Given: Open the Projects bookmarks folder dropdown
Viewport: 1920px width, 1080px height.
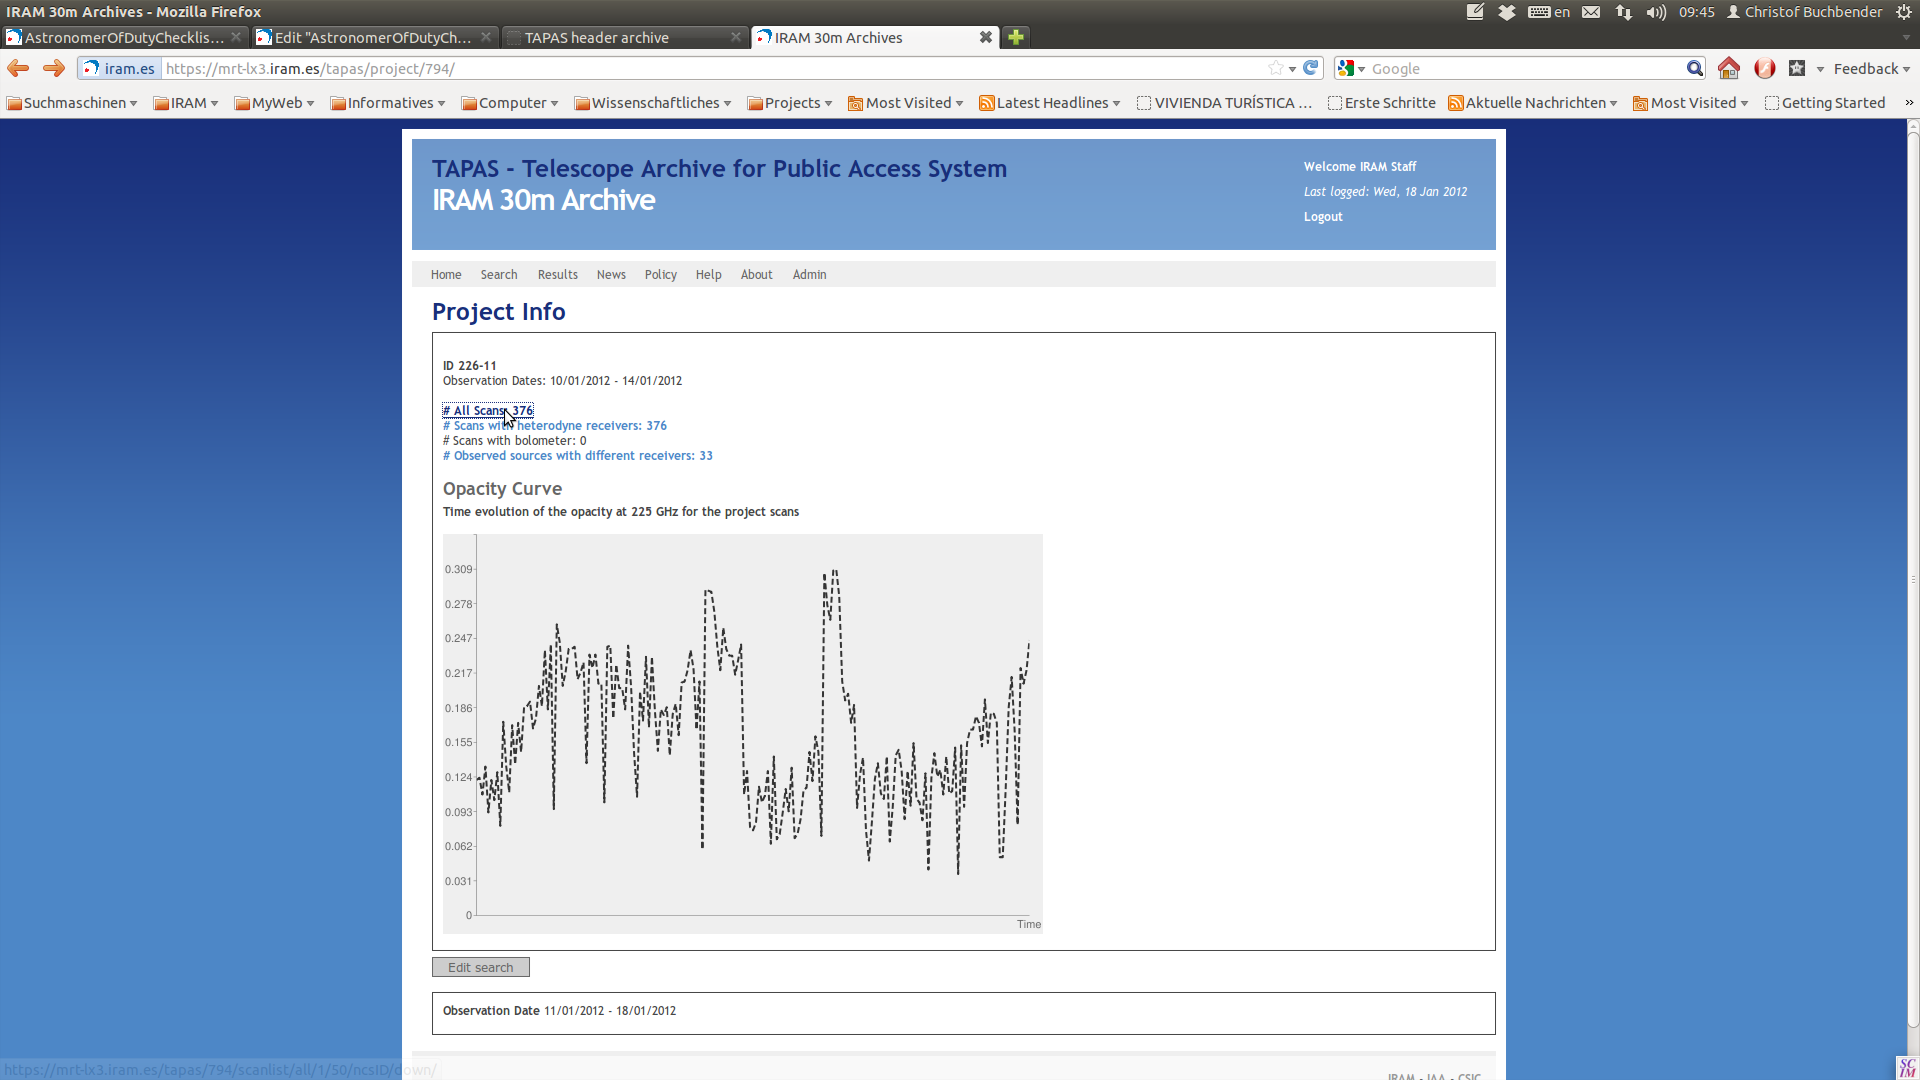Looking at the screenshot, I should [790, 103].
